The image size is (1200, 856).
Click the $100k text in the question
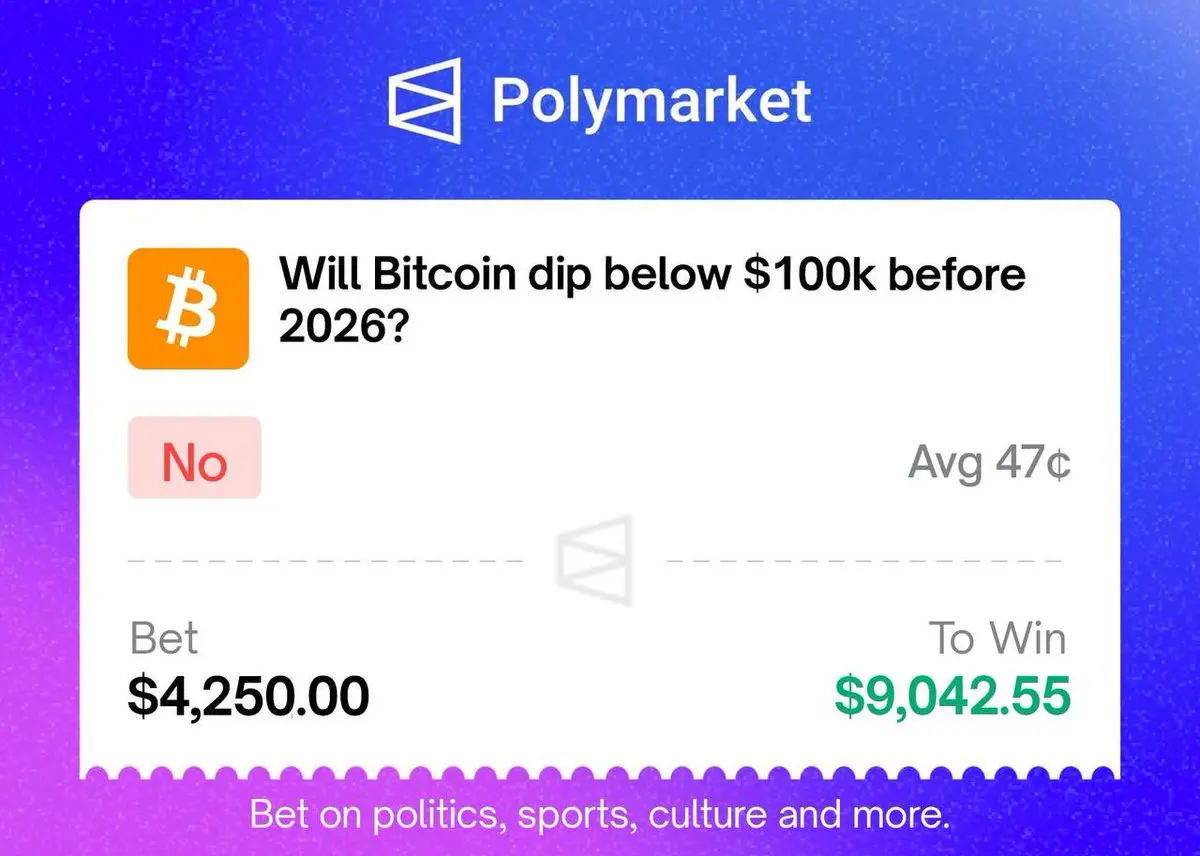(x=816, y=272)
